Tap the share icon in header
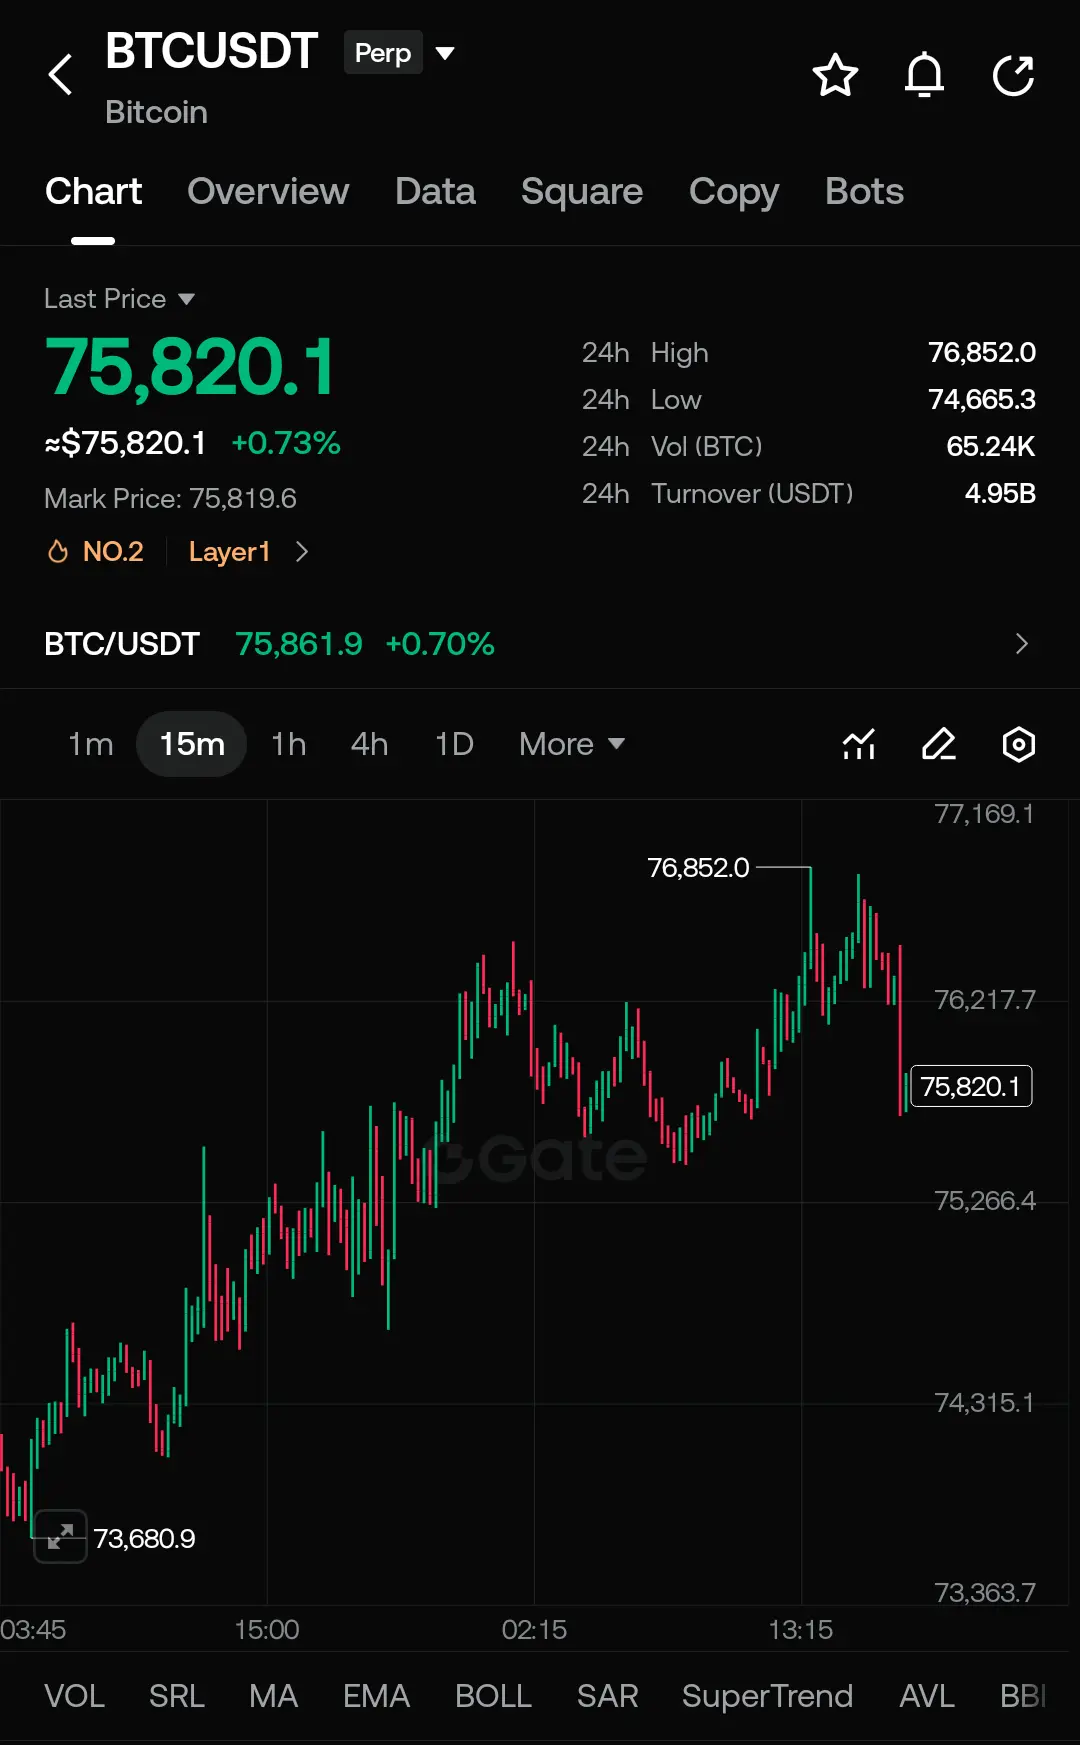Screen dimensions: 1080x1745 [1013, 75]
